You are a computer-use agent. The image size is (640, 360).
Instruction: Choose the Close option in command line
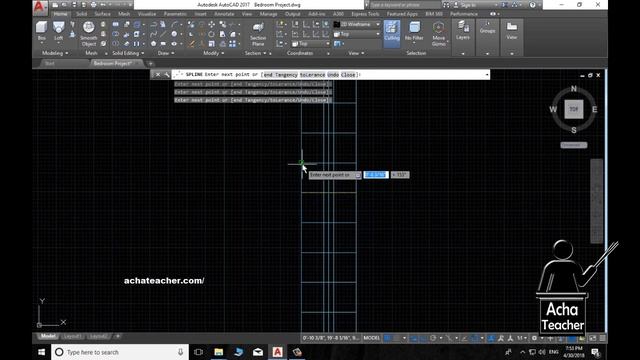pyautogui.click(x=348, y=75)
